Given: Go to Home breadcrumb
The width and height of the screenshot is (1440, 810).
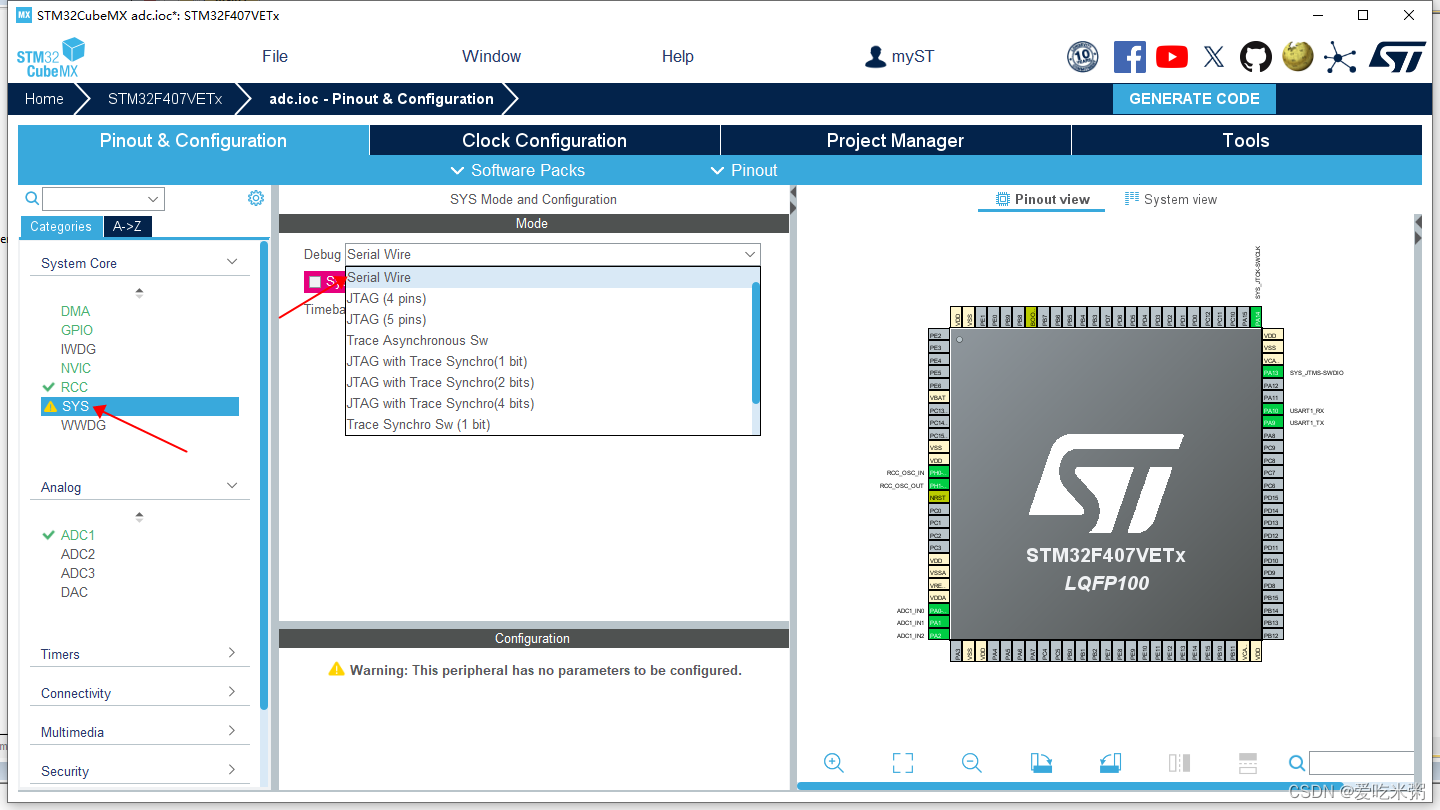Looking at the screenshot, I should 44,98.
